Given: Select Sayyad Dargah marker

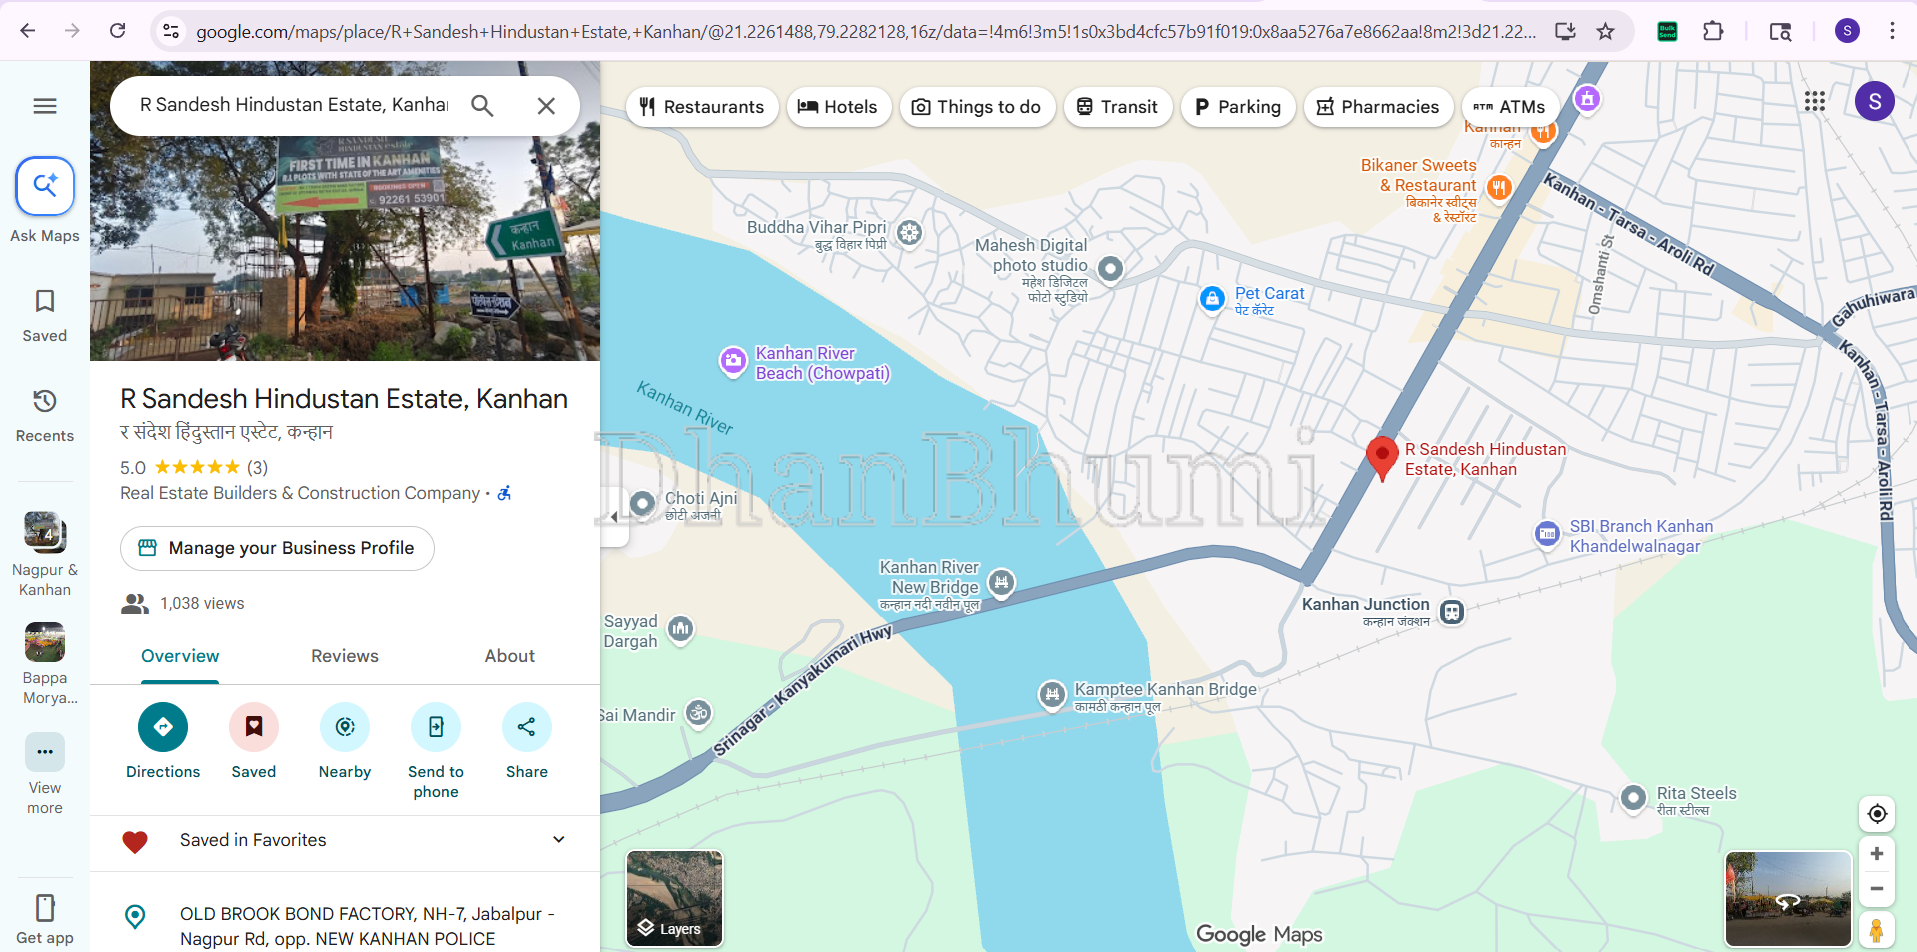Looking at the screenshot, I should tap(681, 628).
